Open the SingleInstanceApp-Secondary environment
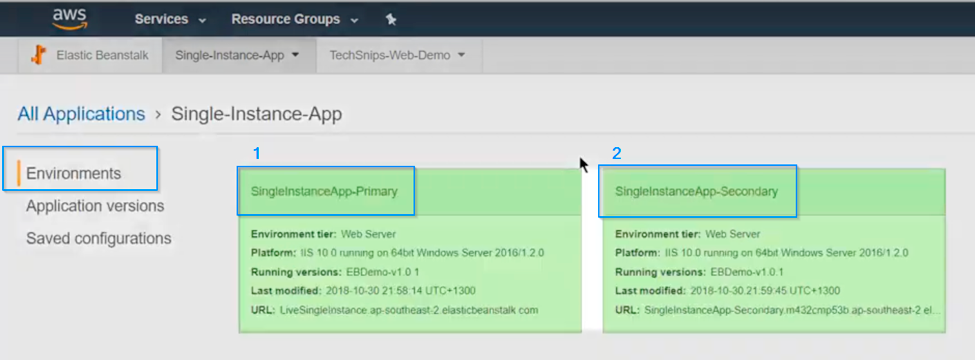The image size is (975, 360). 696,192
